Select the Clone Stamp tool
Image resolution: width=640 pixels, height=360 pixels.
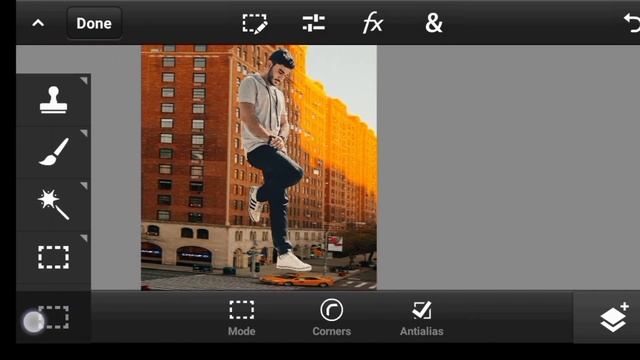[x=53, y=100]
